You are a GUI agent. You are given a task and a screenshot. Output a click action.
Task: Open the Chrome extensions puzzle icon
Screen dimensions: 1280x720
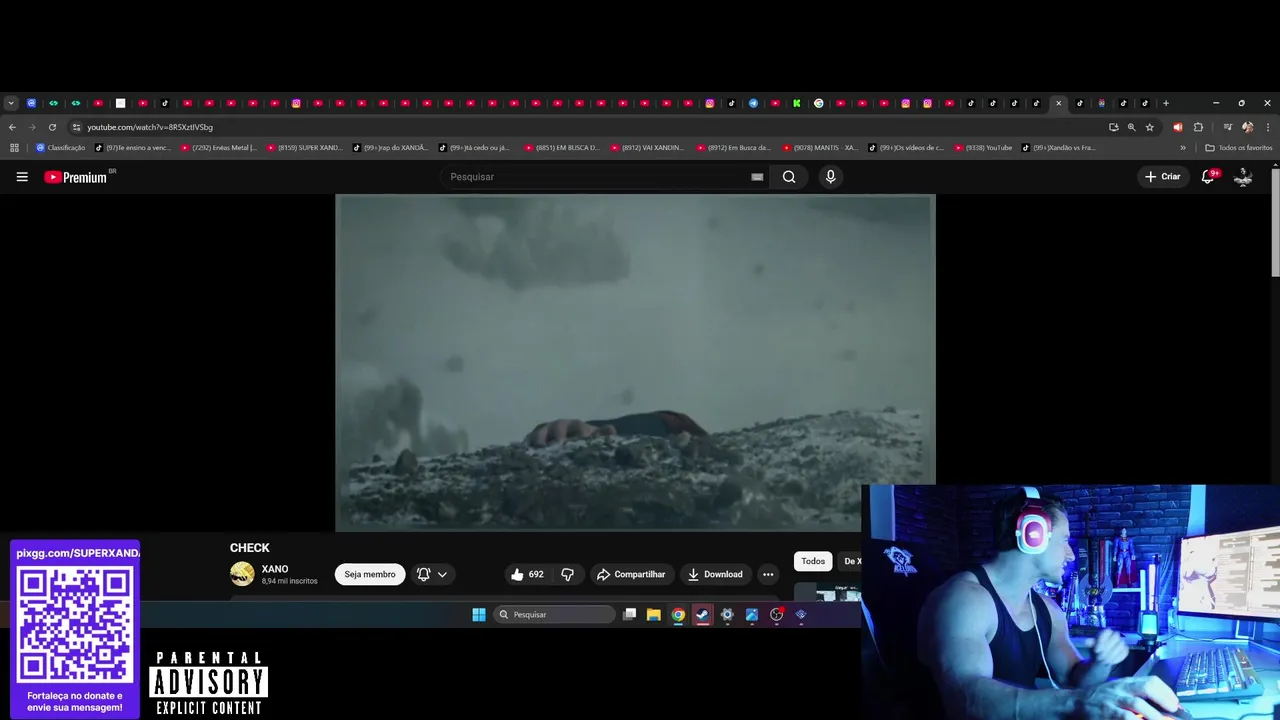coord(1198,127)
